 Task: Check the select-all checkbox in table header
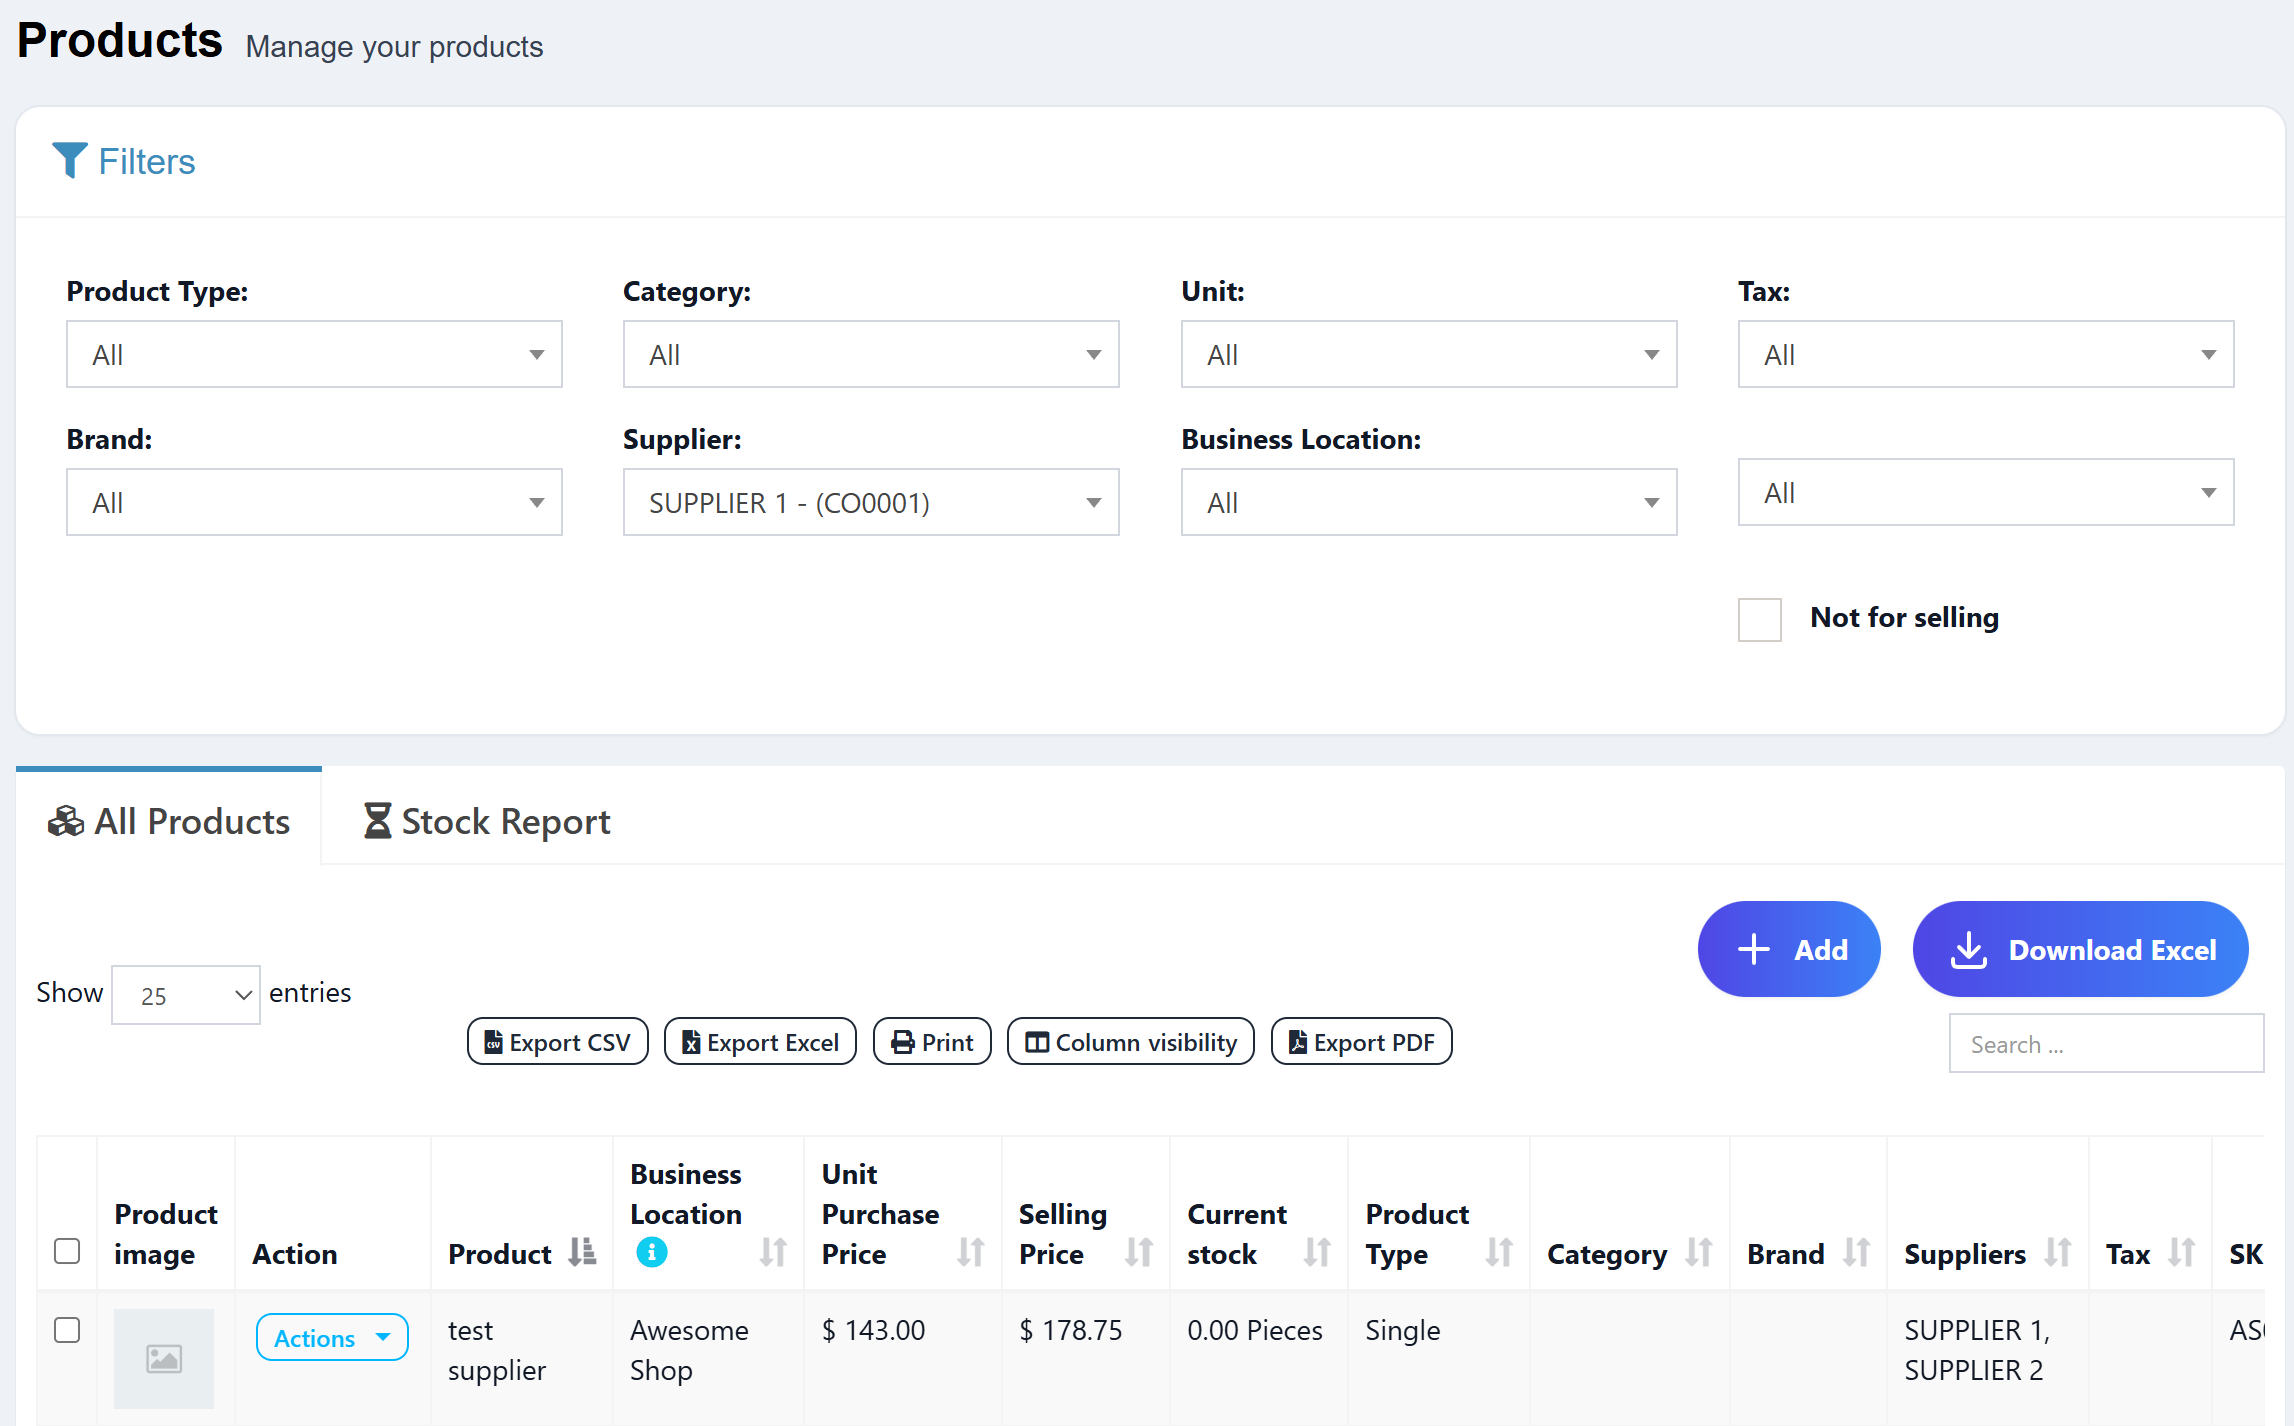[67, 1251]
